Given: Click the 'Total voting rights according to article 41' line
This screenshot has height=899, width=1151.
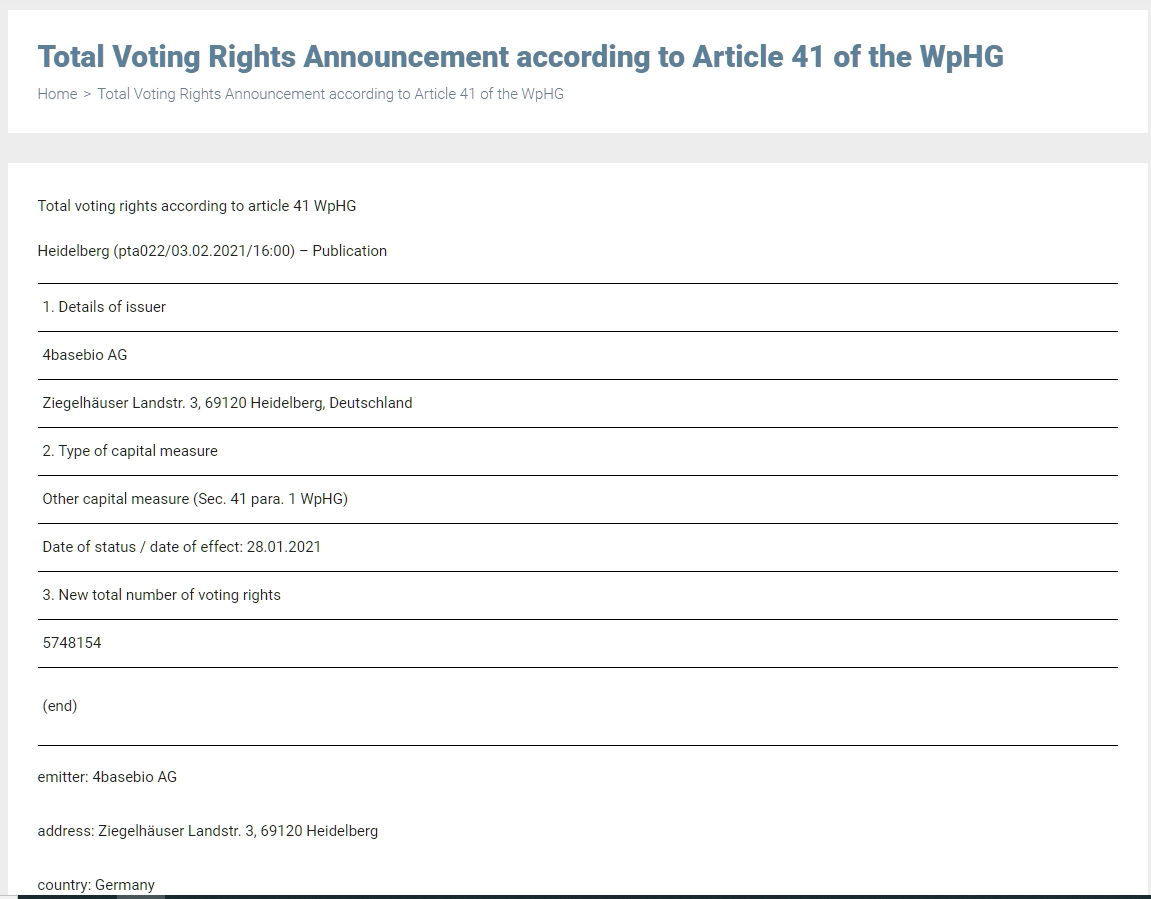Looking at the screenshot, I should point(197,206).
